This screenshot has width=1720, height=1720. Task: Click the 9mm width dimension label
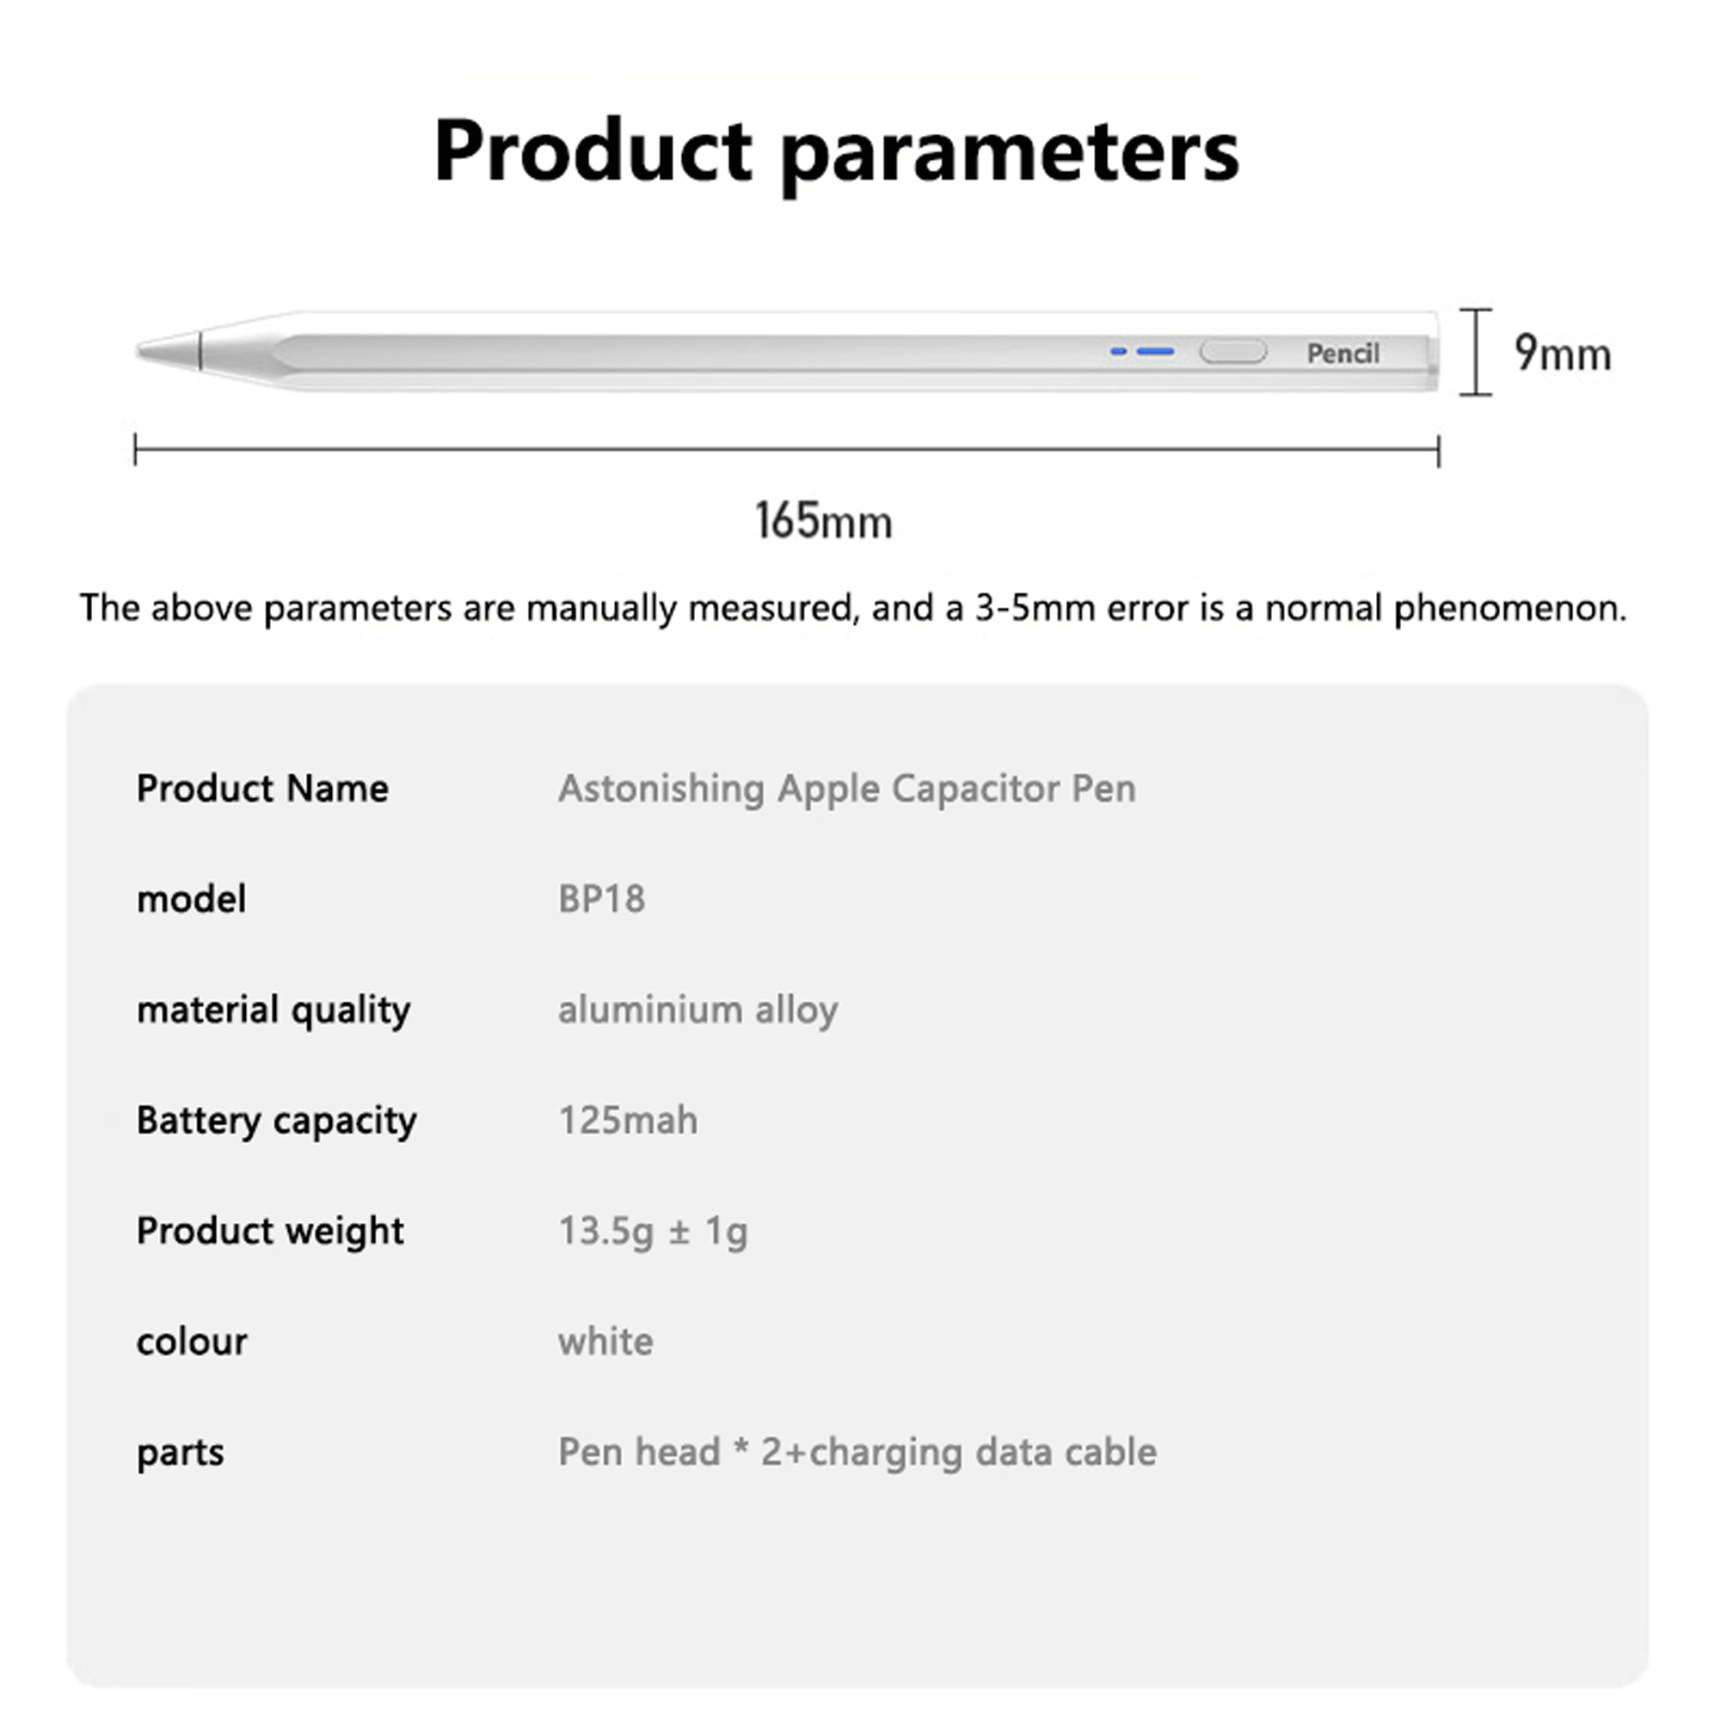[1563, 353]
